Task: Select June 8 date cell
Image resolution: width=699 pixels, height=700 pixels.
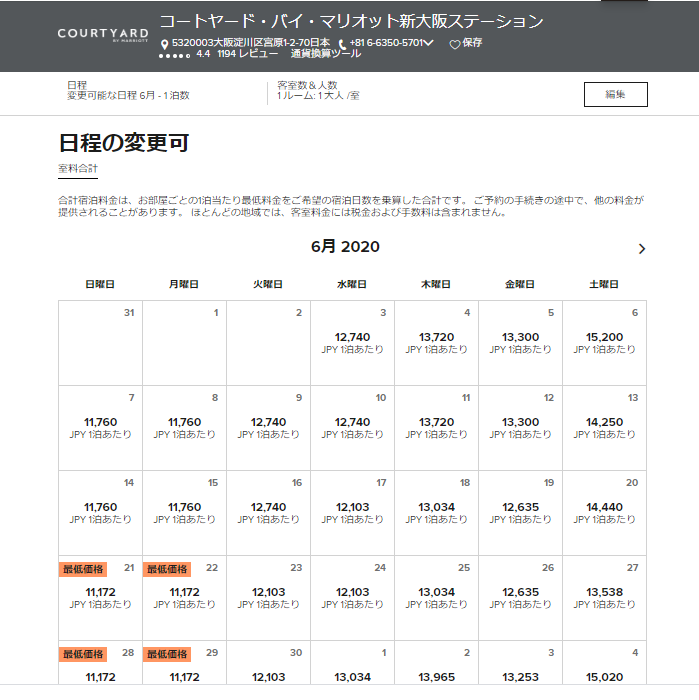Action: (184, 428)
